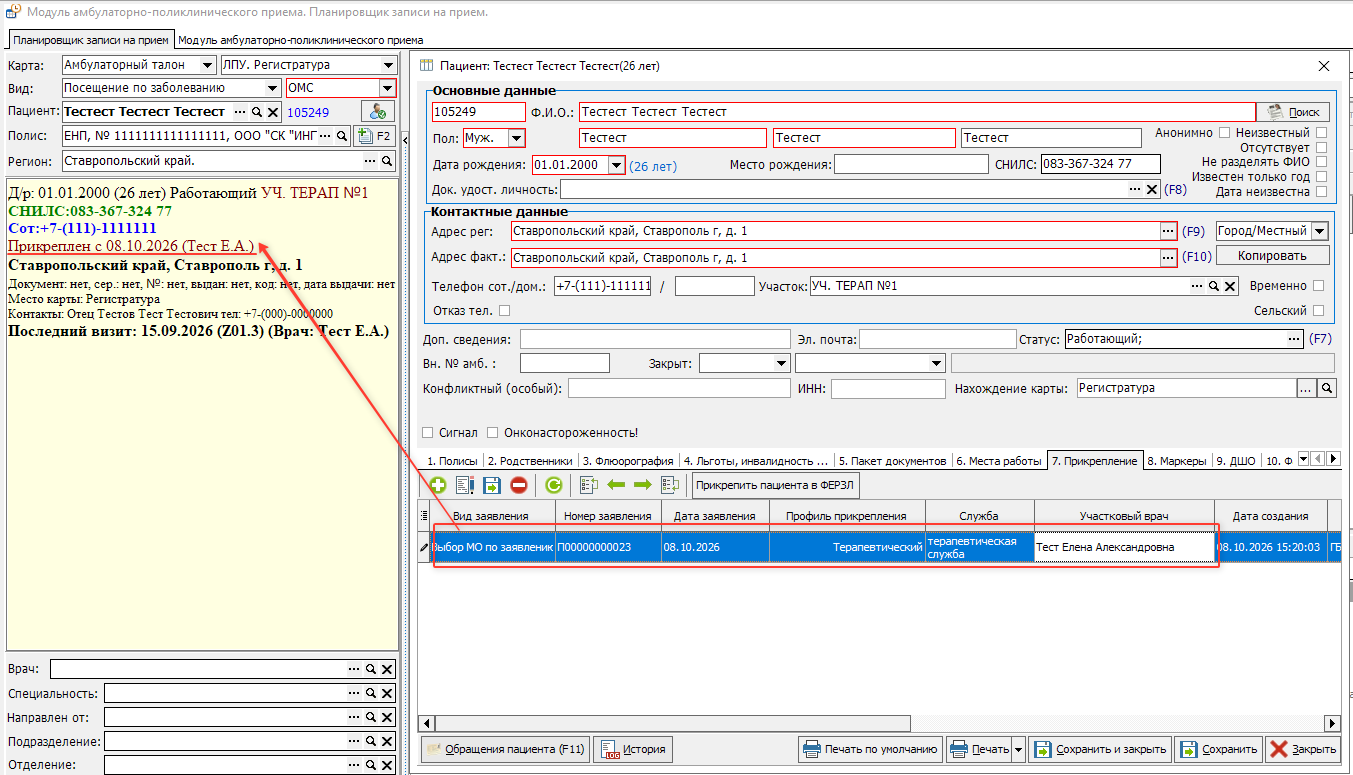This screenshot has width=1353, height=775.
Task: Open Обращения пациента (F11)
Action: [505, 749]
